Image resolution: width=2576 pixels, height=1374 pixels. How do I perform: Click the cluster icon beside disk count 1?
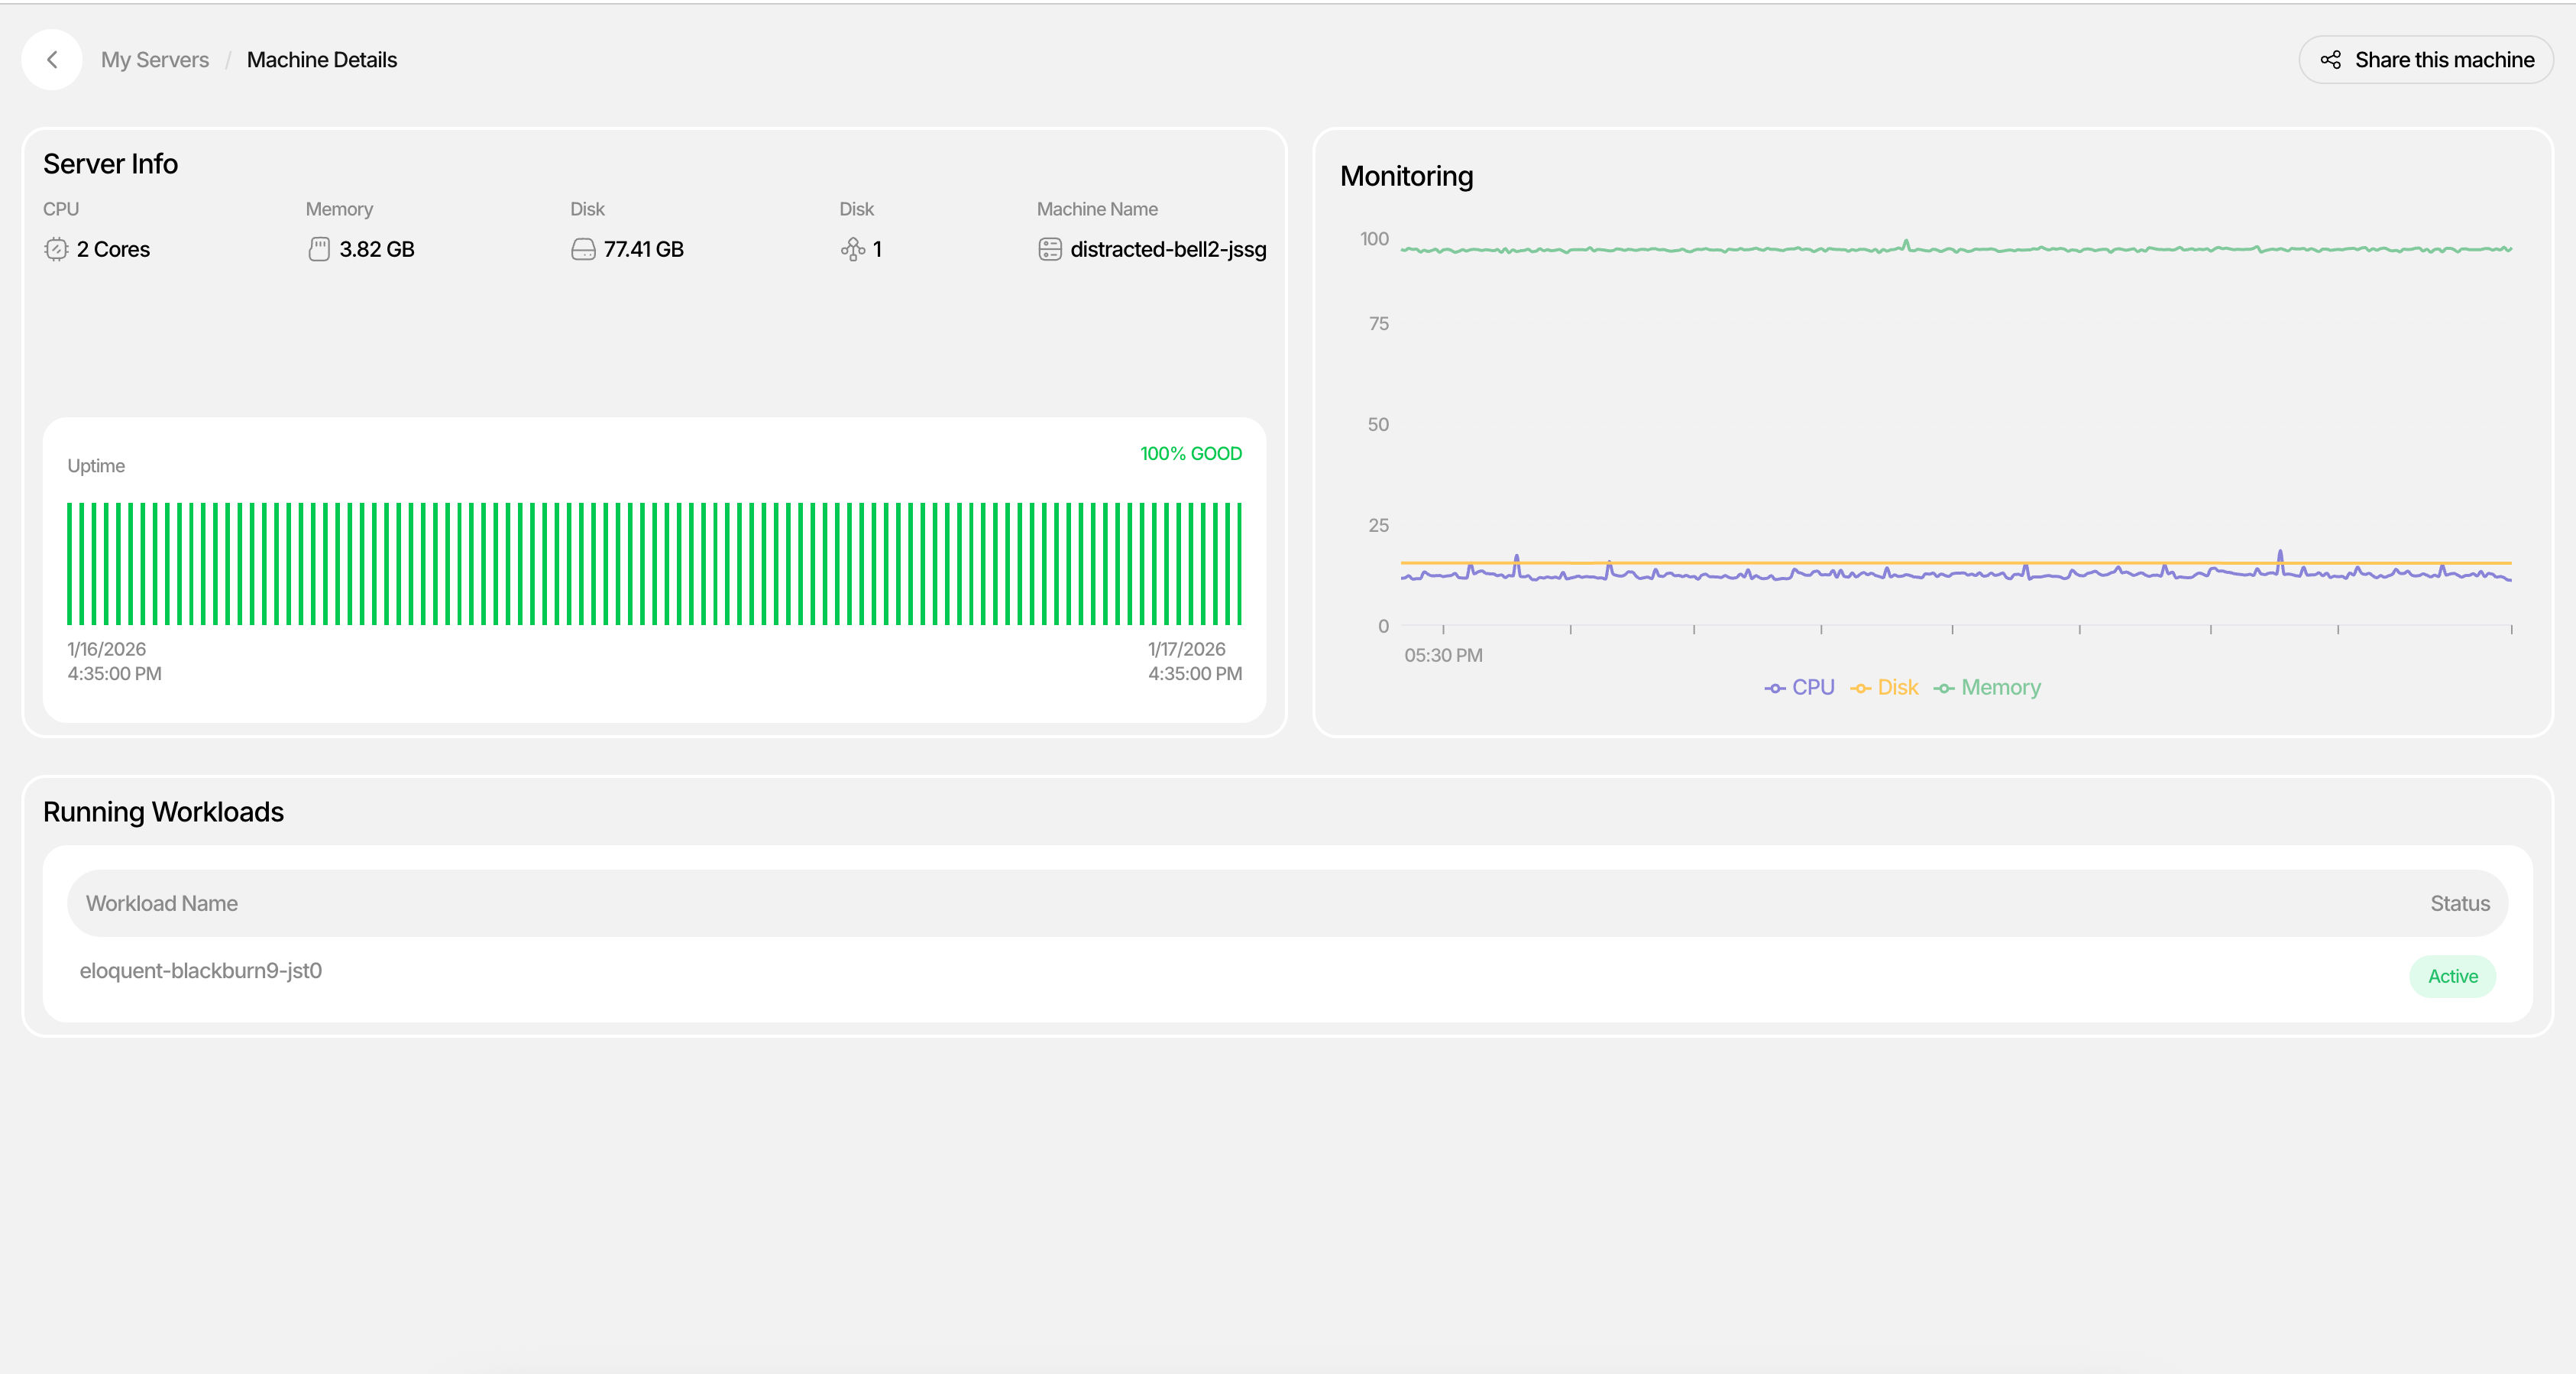point(853,249)
